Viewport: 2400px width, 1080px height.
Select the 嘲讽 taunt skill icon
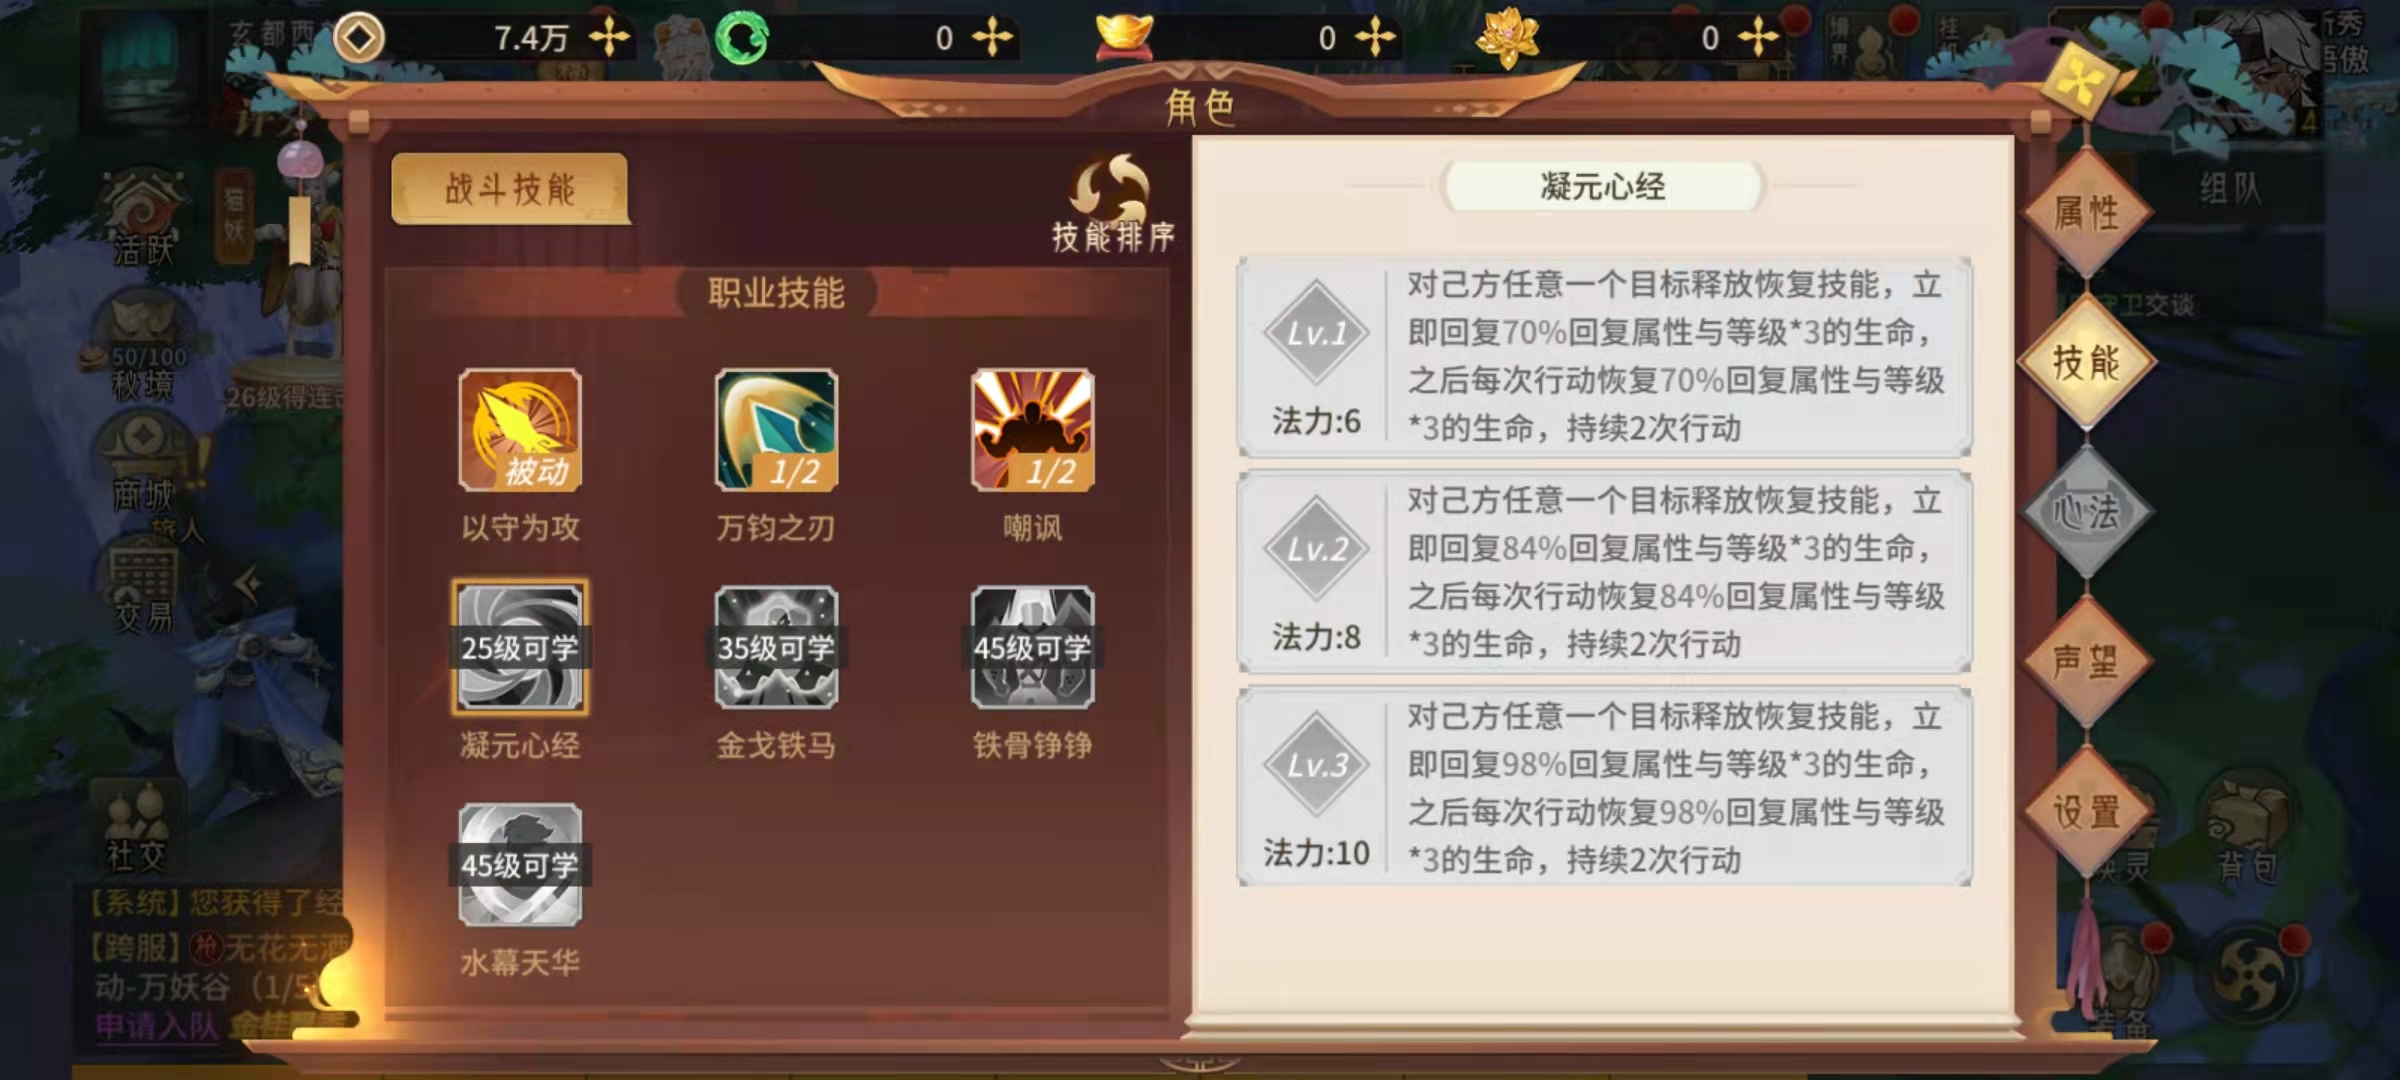pyautogui.click(x=1032, y=430)
